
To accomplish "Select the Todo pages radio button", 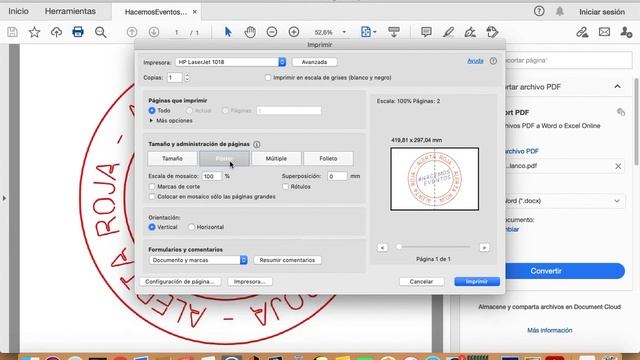I will [x=152, y=111].
